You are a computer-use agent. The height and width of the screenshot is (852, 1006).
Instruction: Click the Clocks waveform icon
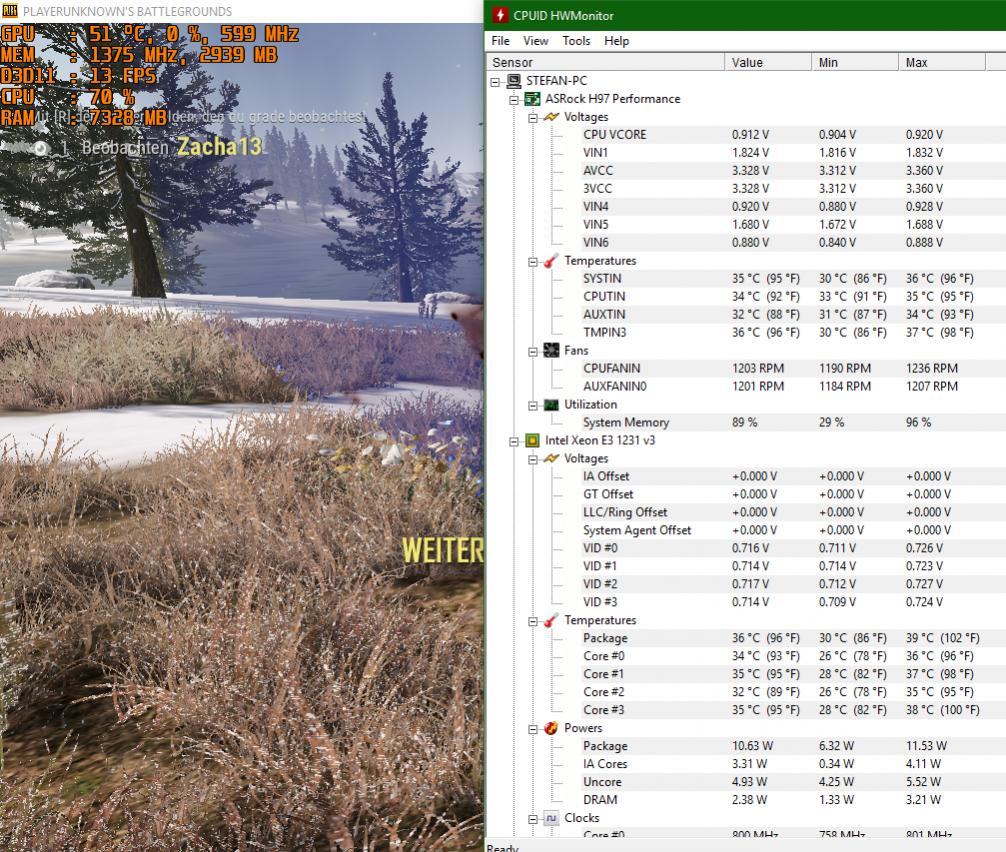coord(551,818)
